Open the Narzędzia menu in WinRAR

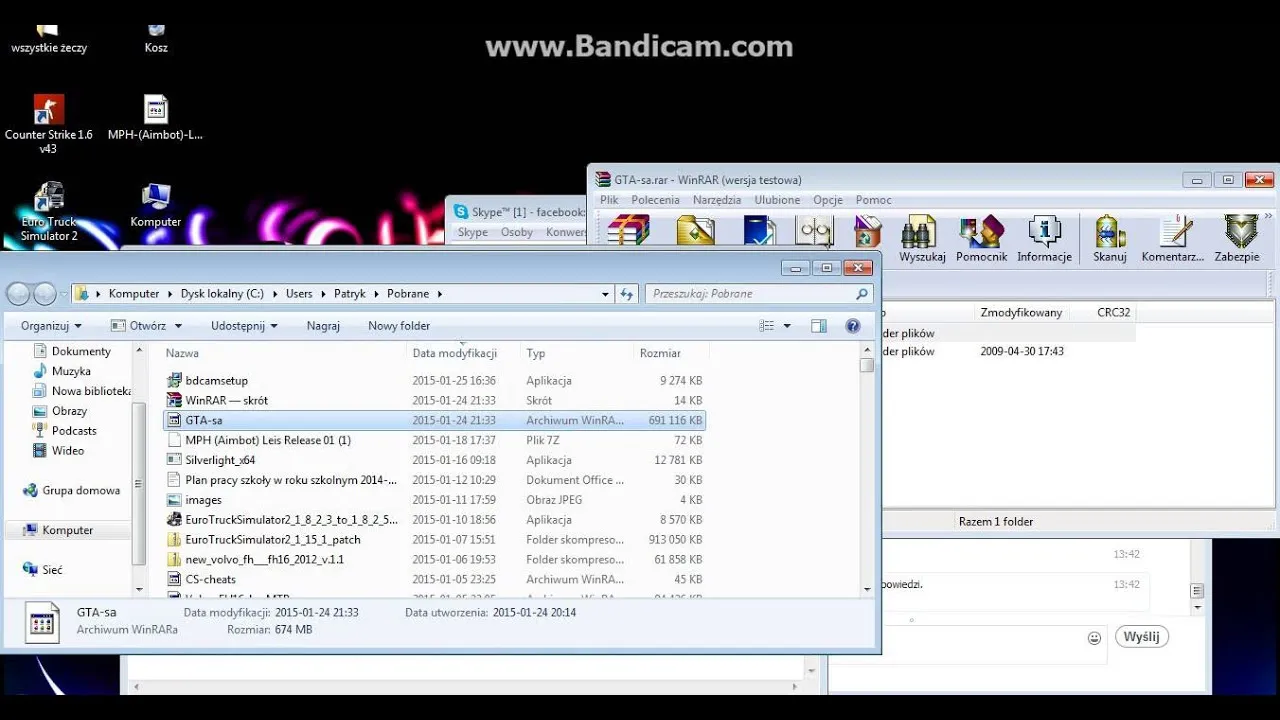(x=717, y=200)
